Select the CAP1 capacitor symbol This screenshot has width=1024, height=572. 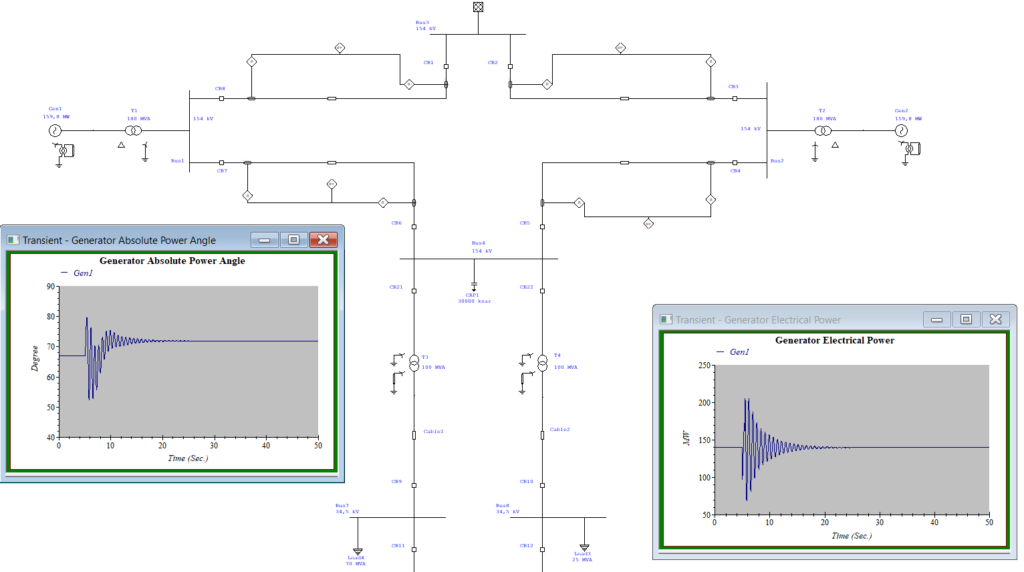[x=474, y=285]
